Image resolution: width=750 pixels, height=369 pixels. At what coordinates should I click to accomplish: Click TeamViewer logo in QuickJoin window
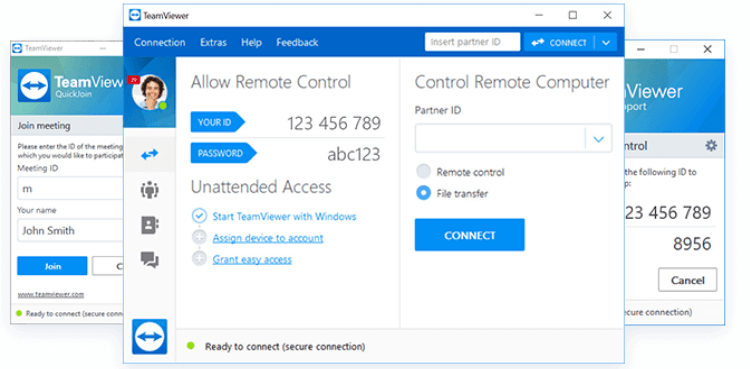[x=34, y=85]
